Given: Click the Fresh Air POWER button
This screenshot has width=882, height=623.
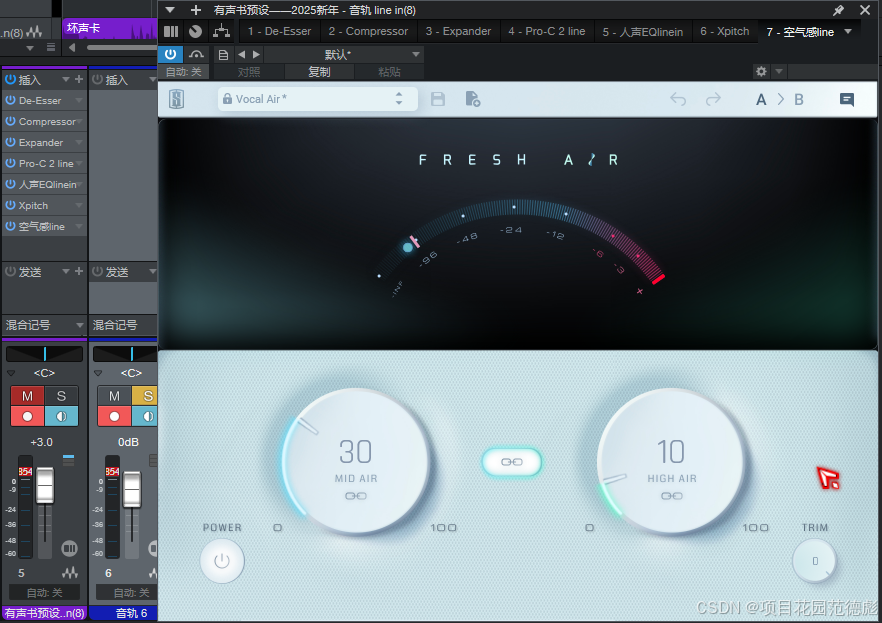Looking at the screenshot, I should 222,561.
